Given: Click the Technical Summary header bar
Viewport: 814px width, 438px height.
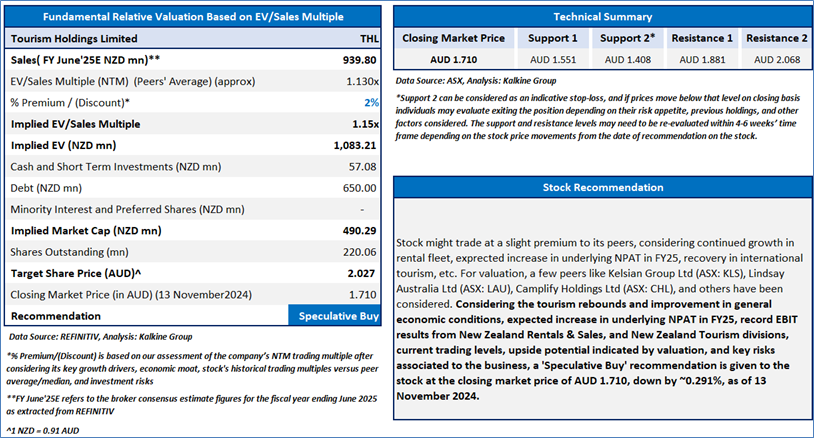Looking at the screenshot, I should (603, 17).
